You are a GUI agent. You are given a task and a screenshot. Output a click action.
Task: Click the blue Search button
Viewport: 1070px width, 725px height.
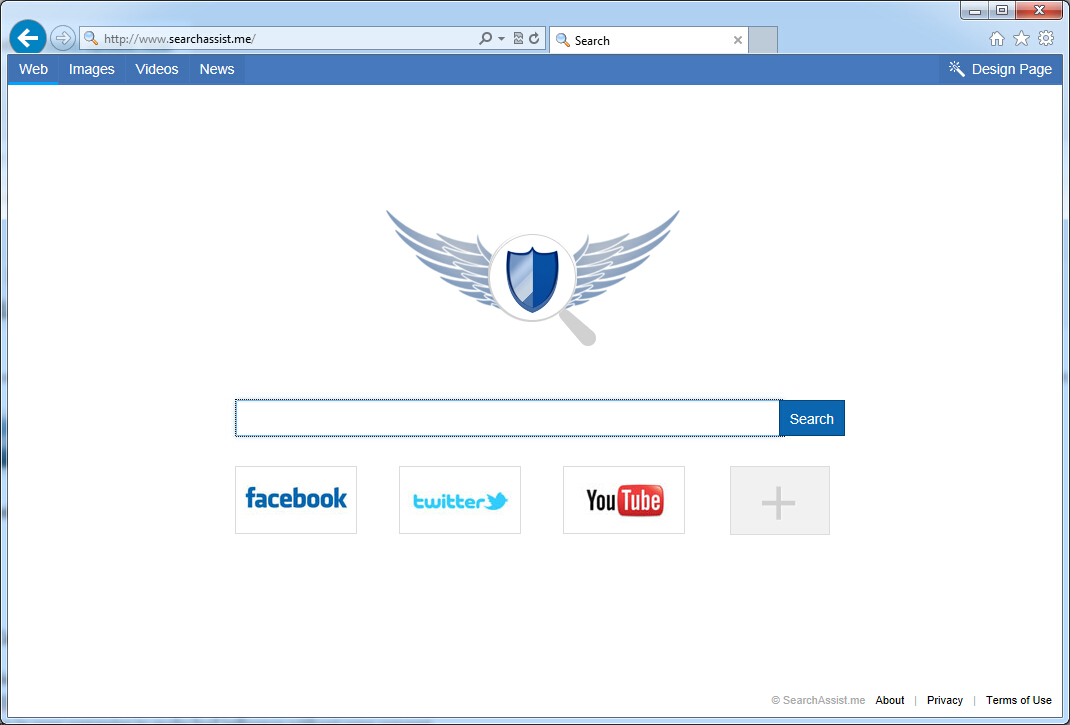(812, 418)
